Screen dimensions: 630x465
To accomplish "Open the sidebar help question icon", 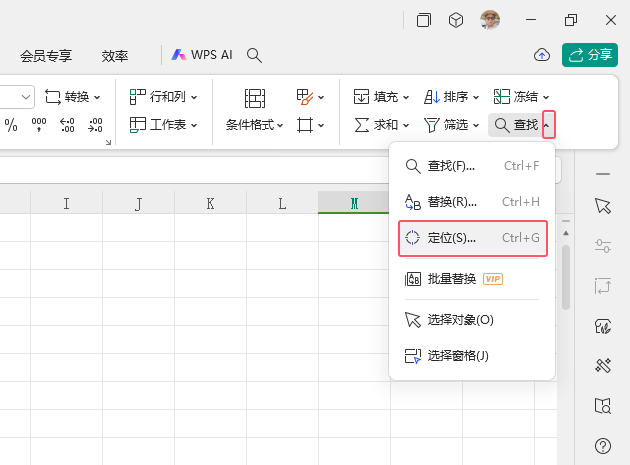I will tap(603, 446).
